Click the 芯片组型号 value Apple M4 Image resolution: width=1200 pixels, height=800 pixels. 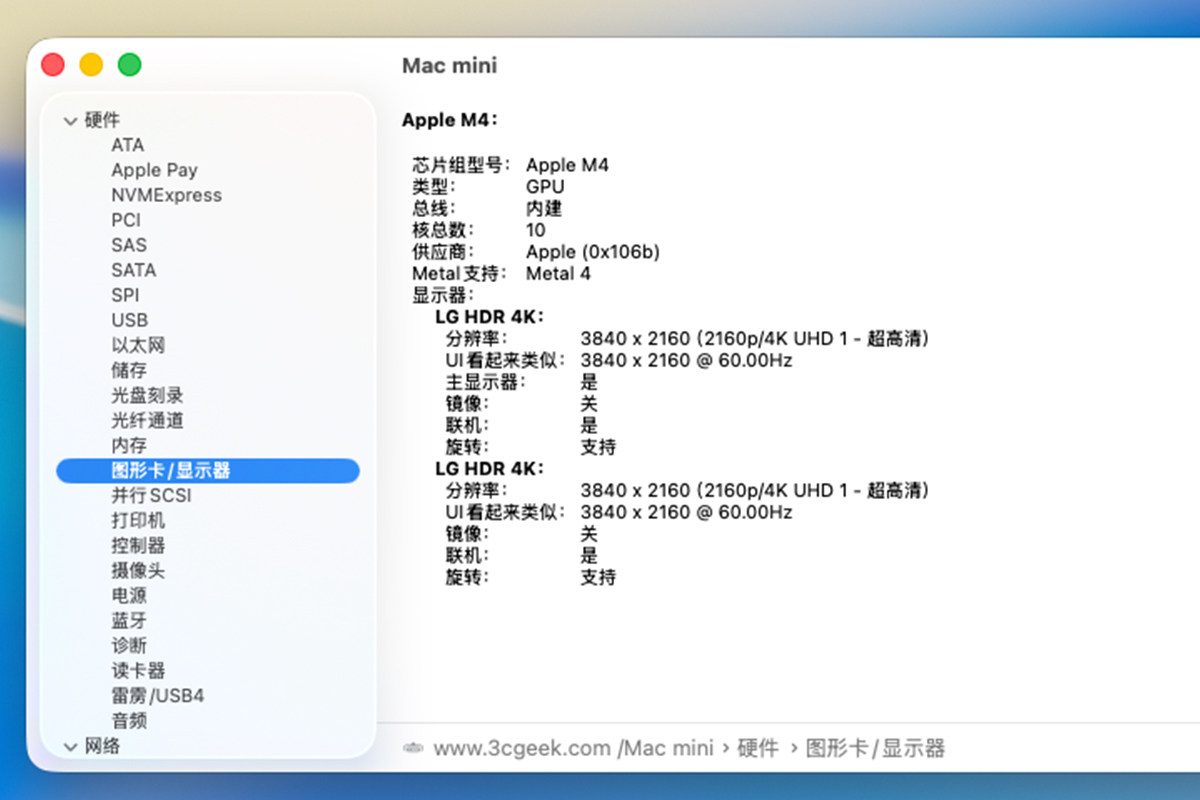click(567, 165)
